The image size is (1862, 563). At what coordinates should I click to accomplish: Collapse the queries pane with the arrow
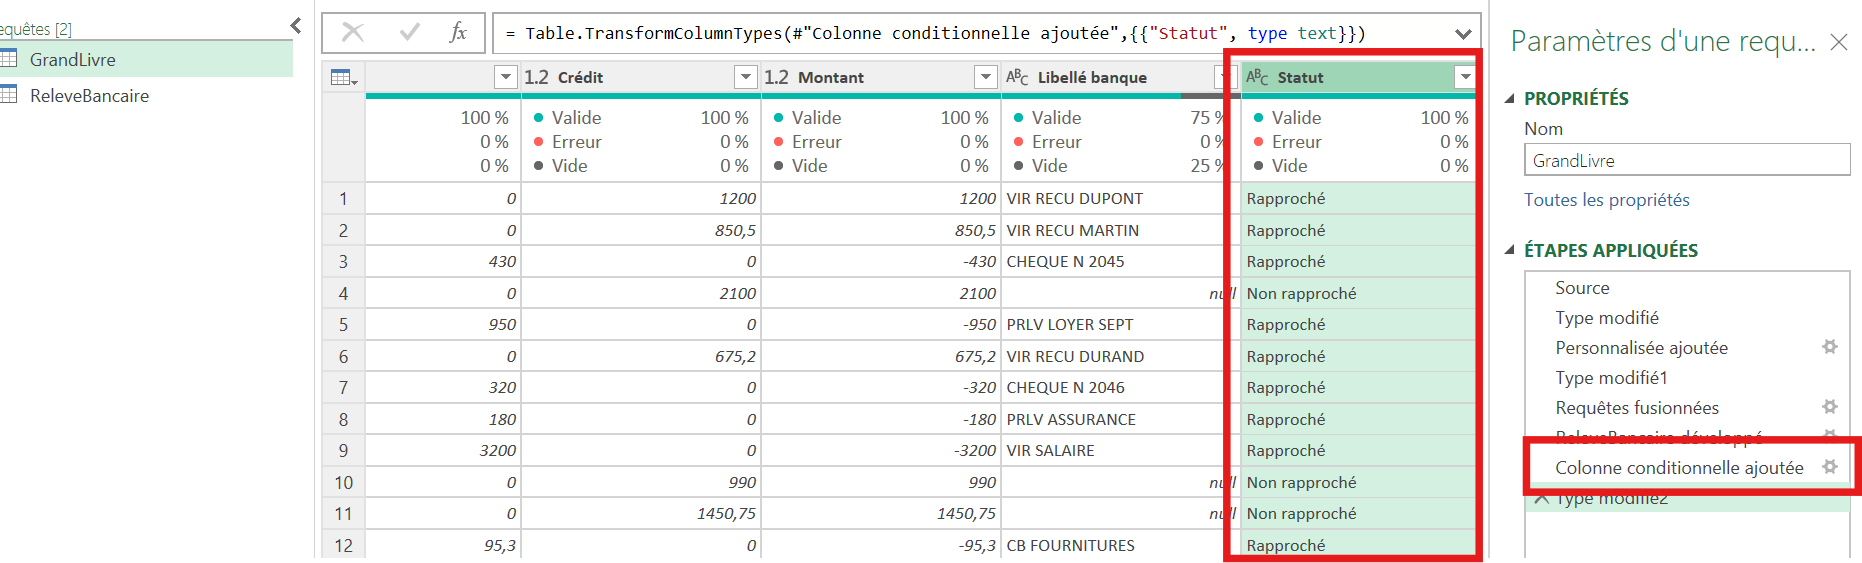coord(295,26)
